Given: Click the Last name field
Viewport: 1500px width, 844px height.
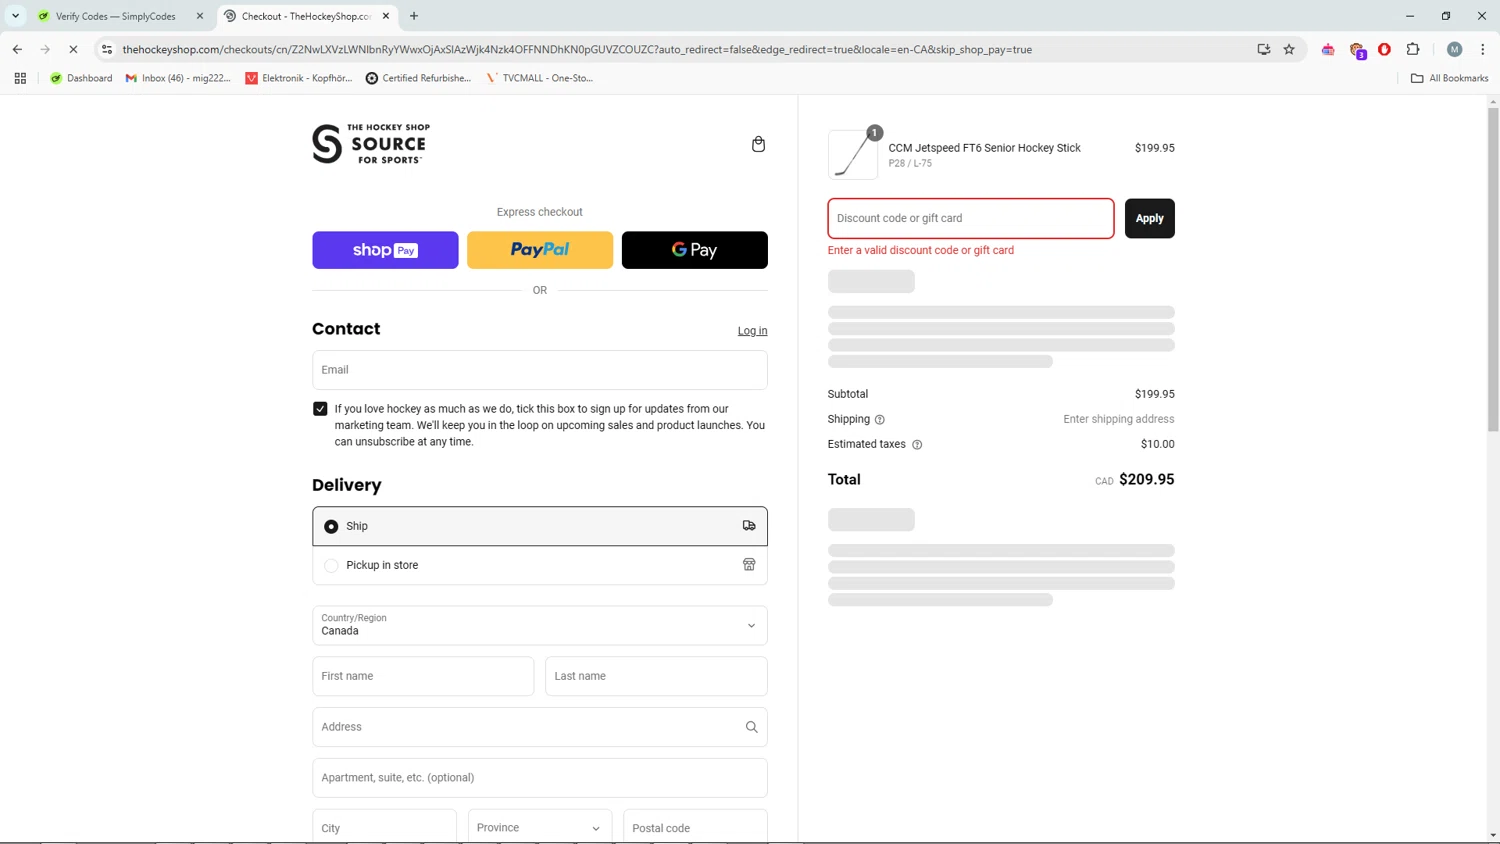Looking at the screenshot, I should coord(656,676).
